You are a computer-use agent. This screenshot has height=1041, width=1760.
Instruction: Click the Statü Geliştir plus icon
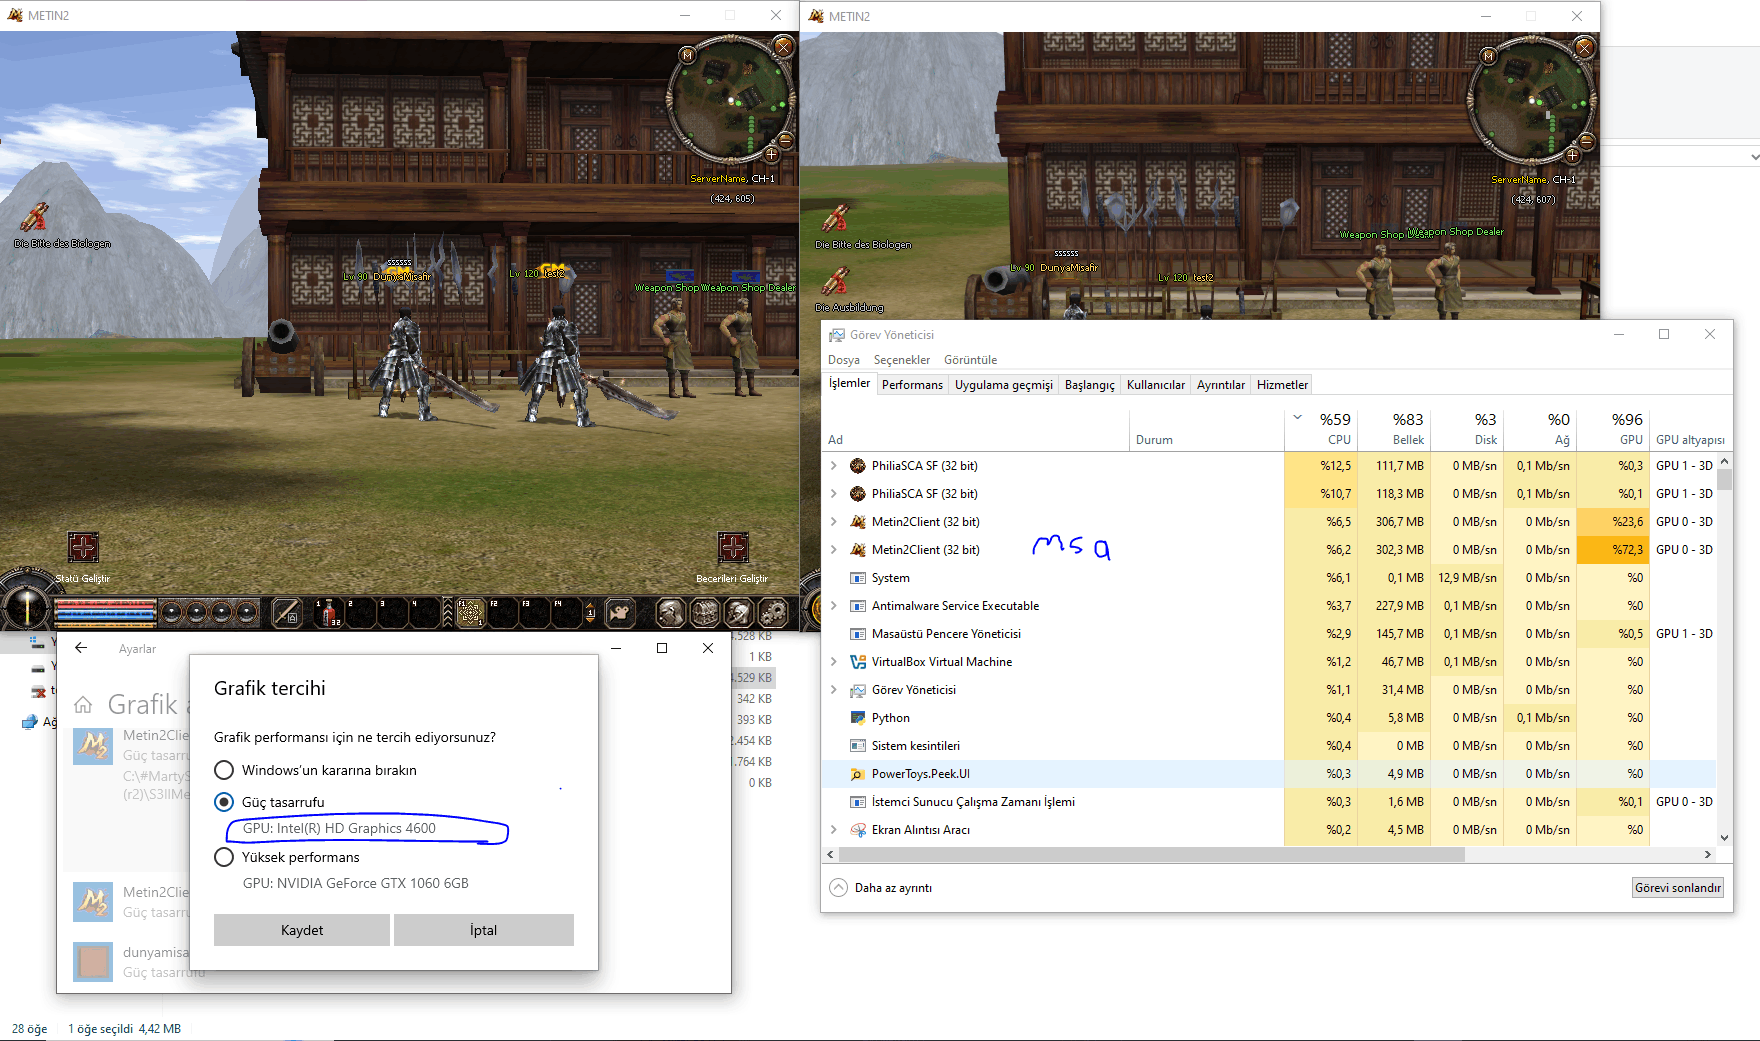click(x=83, y=547)
